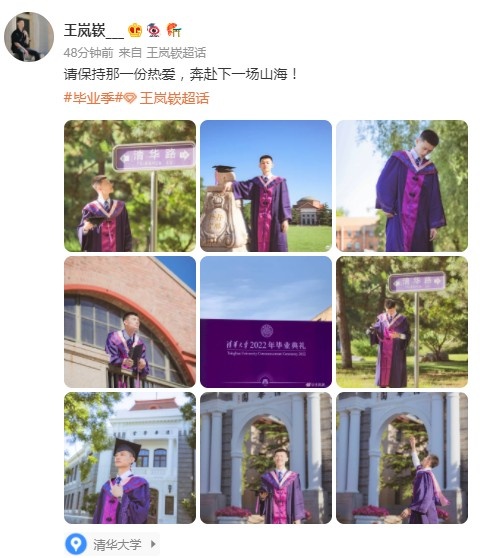This screenshot has height=558, width=484.
Task: Open the 清华大学 location tag
Action: click(117, 544)
